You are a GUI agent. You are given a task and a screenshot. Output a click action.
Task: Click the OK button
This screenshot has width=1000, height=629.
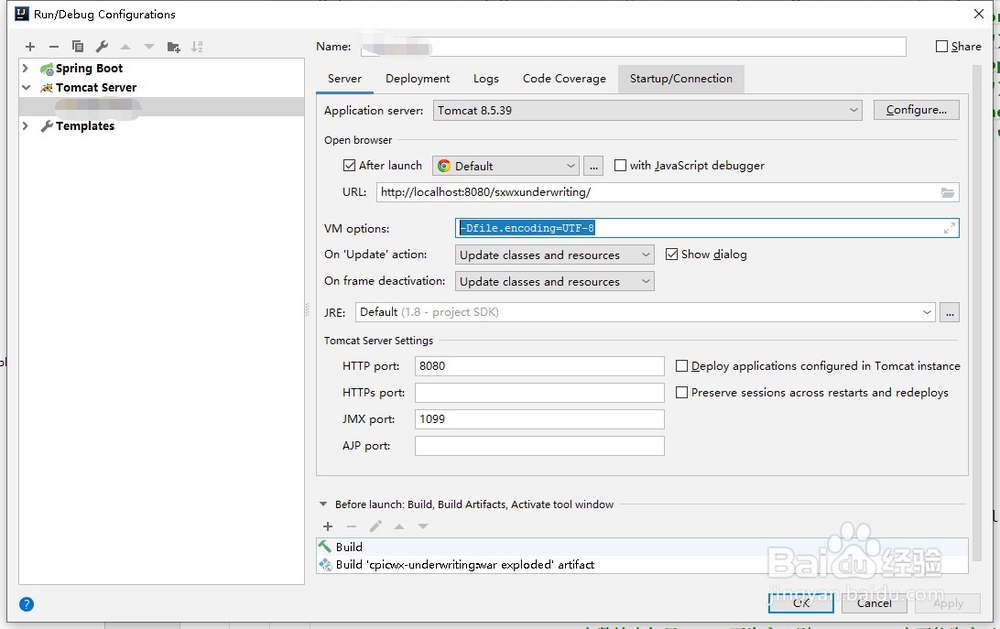801,603
